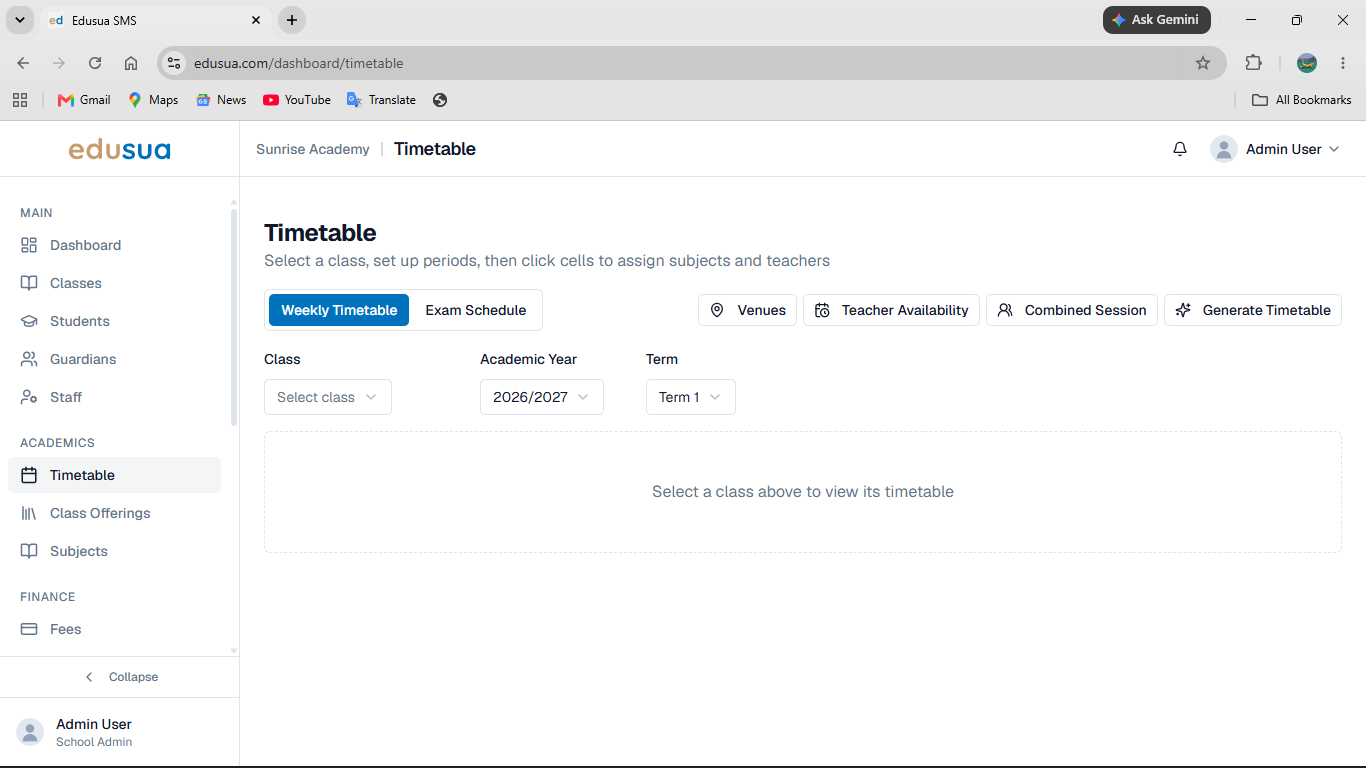Switch to the Exam Schedule tab
The height and width of the screenshot is (768, 1366).
[x=476, y=310]
